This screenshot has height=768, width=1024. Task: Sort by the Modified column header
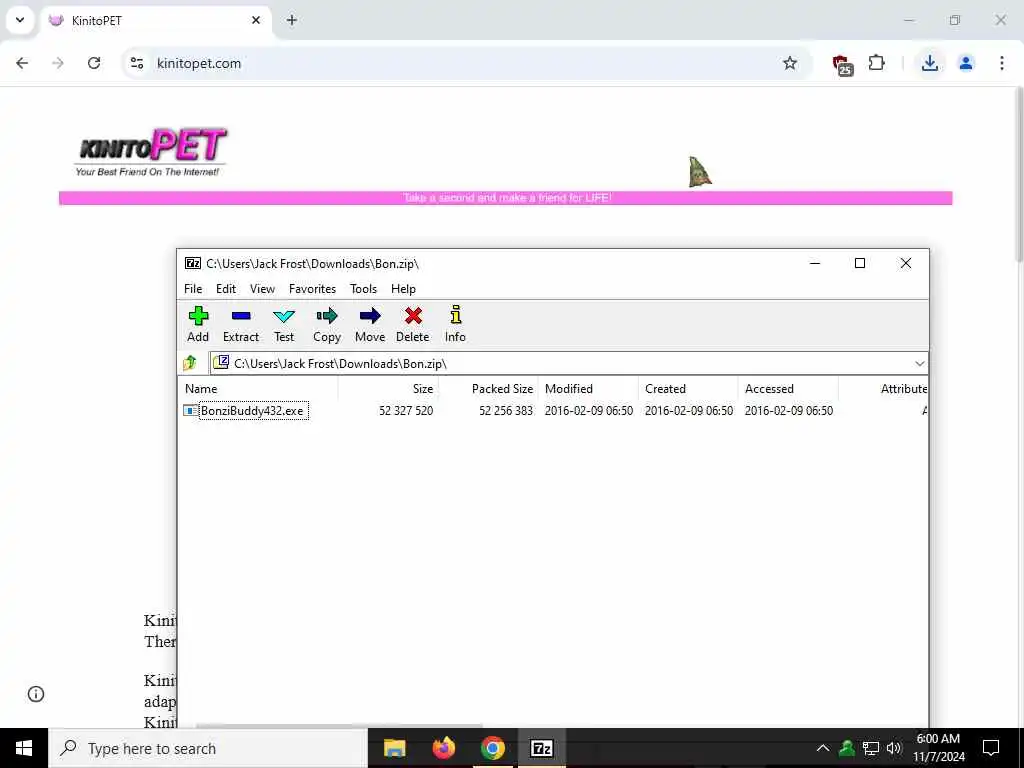588,389
